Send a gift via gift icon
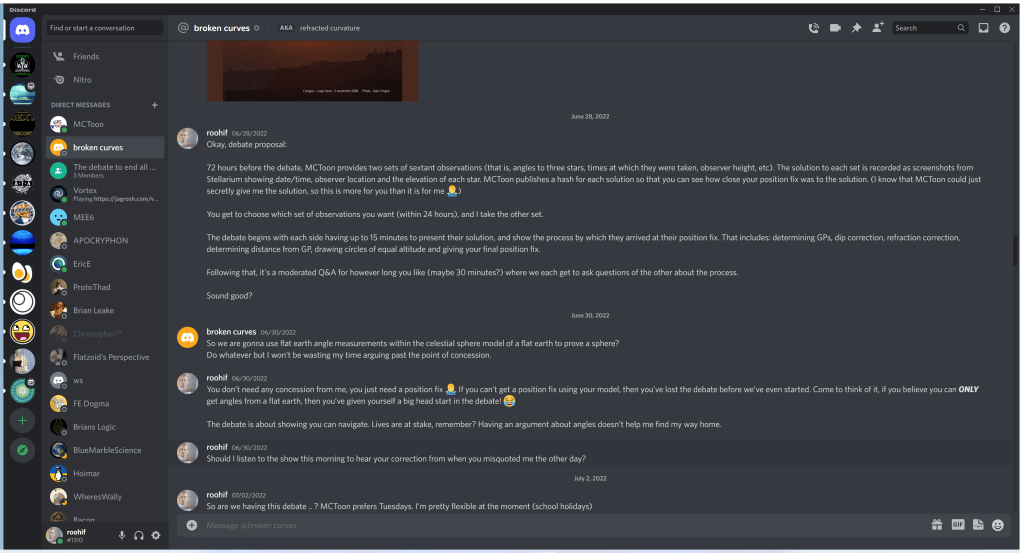Image resolution: width=1023 pixels, height=553 pixels. [x=937, y=525]
